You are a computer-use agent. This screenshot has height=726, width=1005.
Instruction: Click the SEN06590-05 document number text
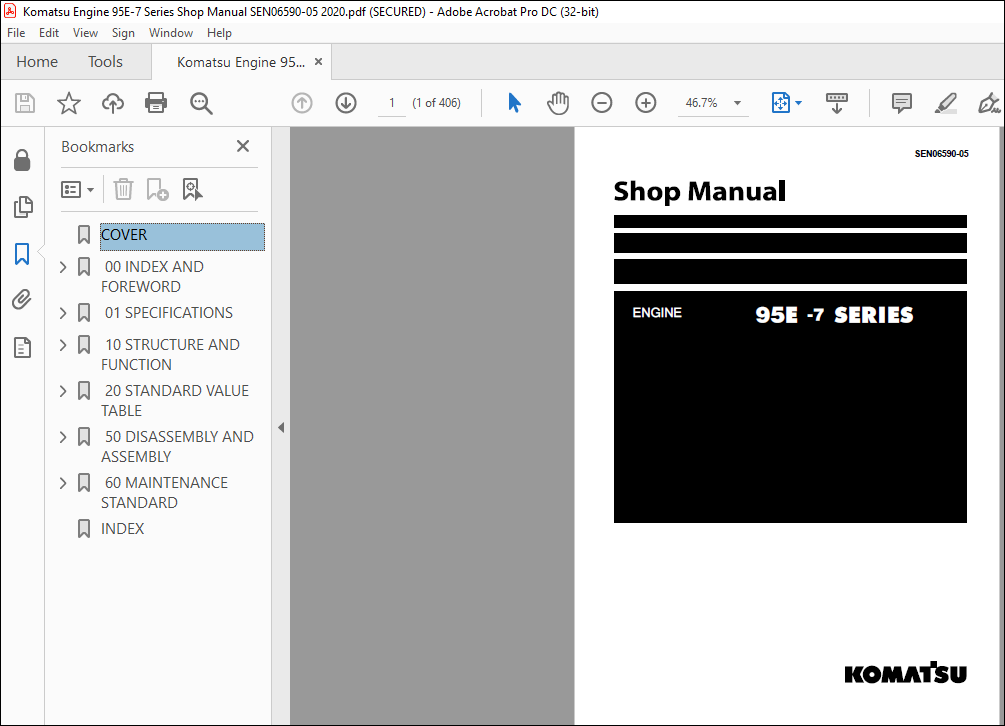coord(942,154)
